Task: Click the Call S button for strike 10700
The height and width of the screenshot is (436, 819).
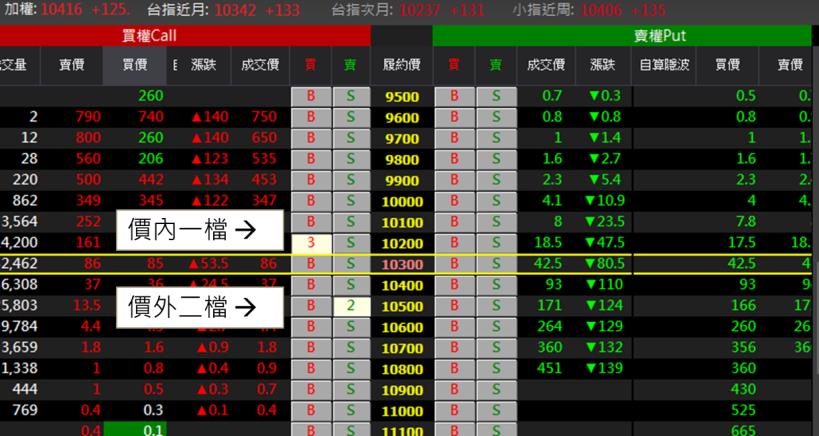Action: tap(351, 348)
